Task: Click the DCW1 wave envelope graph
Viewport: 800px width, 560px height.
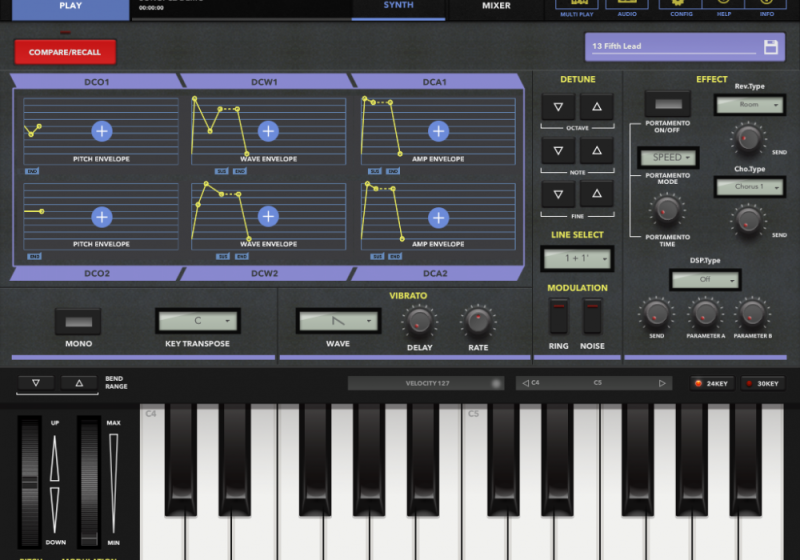Action: [x=268, y=131]
